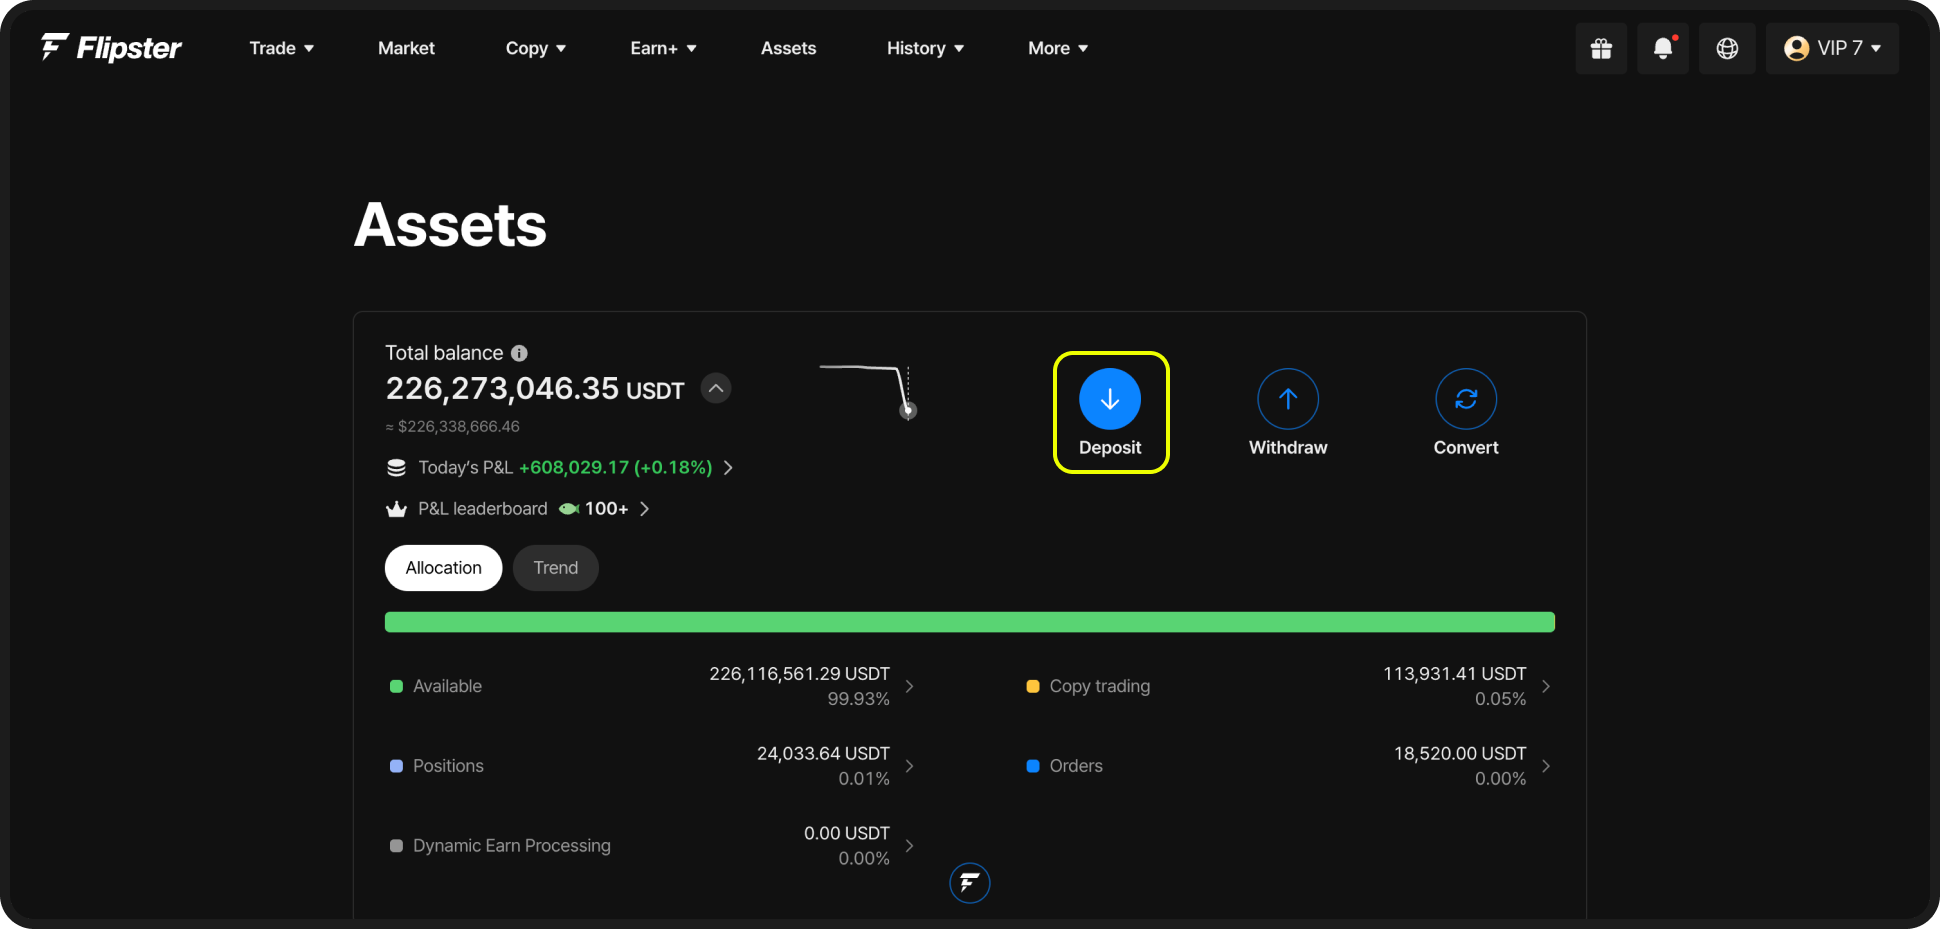Click the yellow Copy trading color dot
The image size is (1940, 929).
tap(1033, 686)
